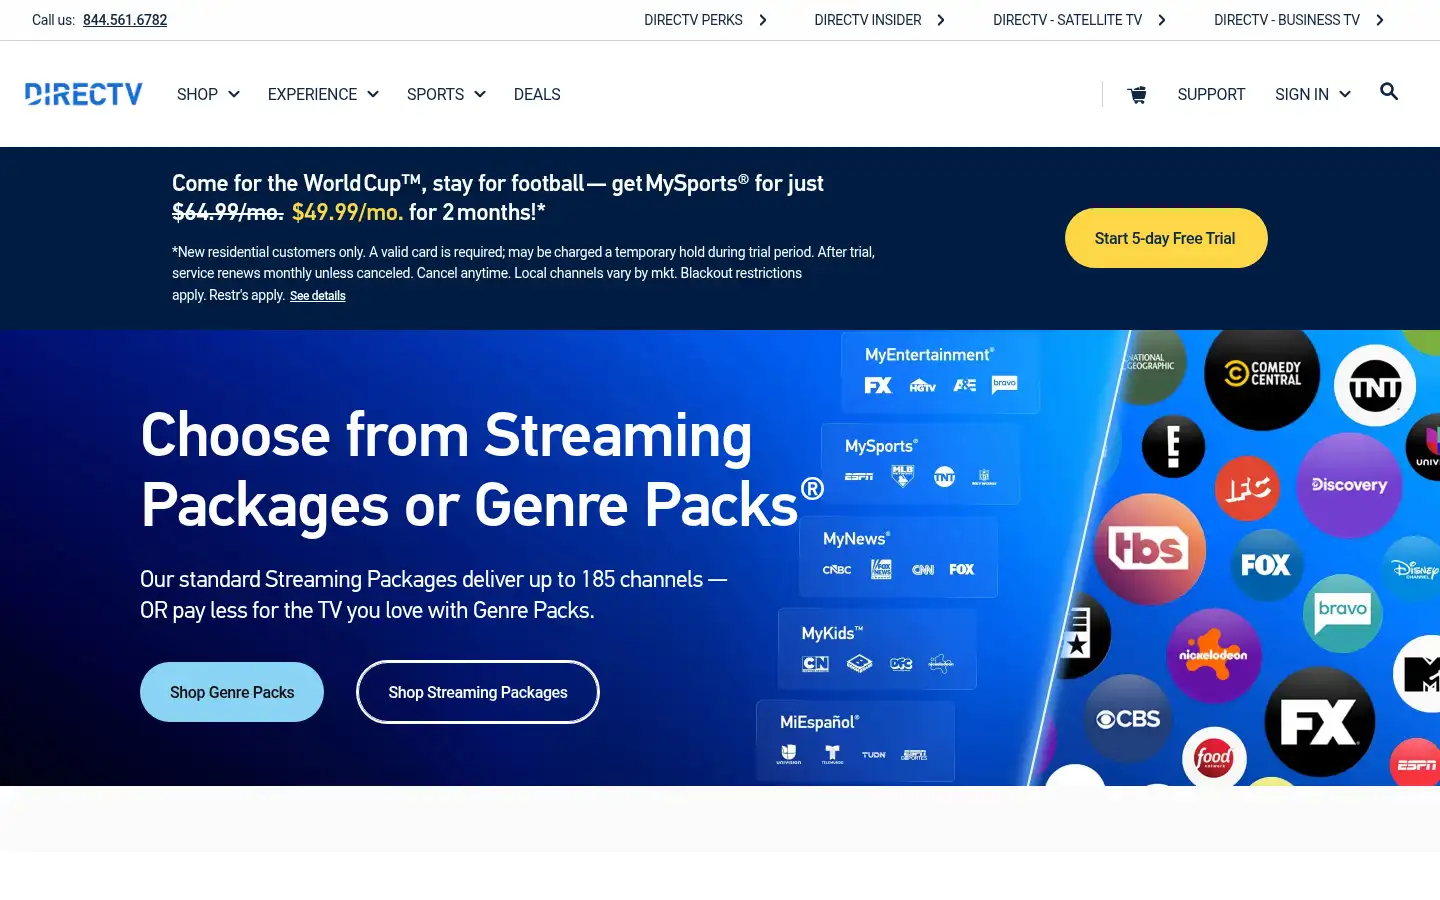Expand the SPORTS dropdown menu

pos(446,94)
